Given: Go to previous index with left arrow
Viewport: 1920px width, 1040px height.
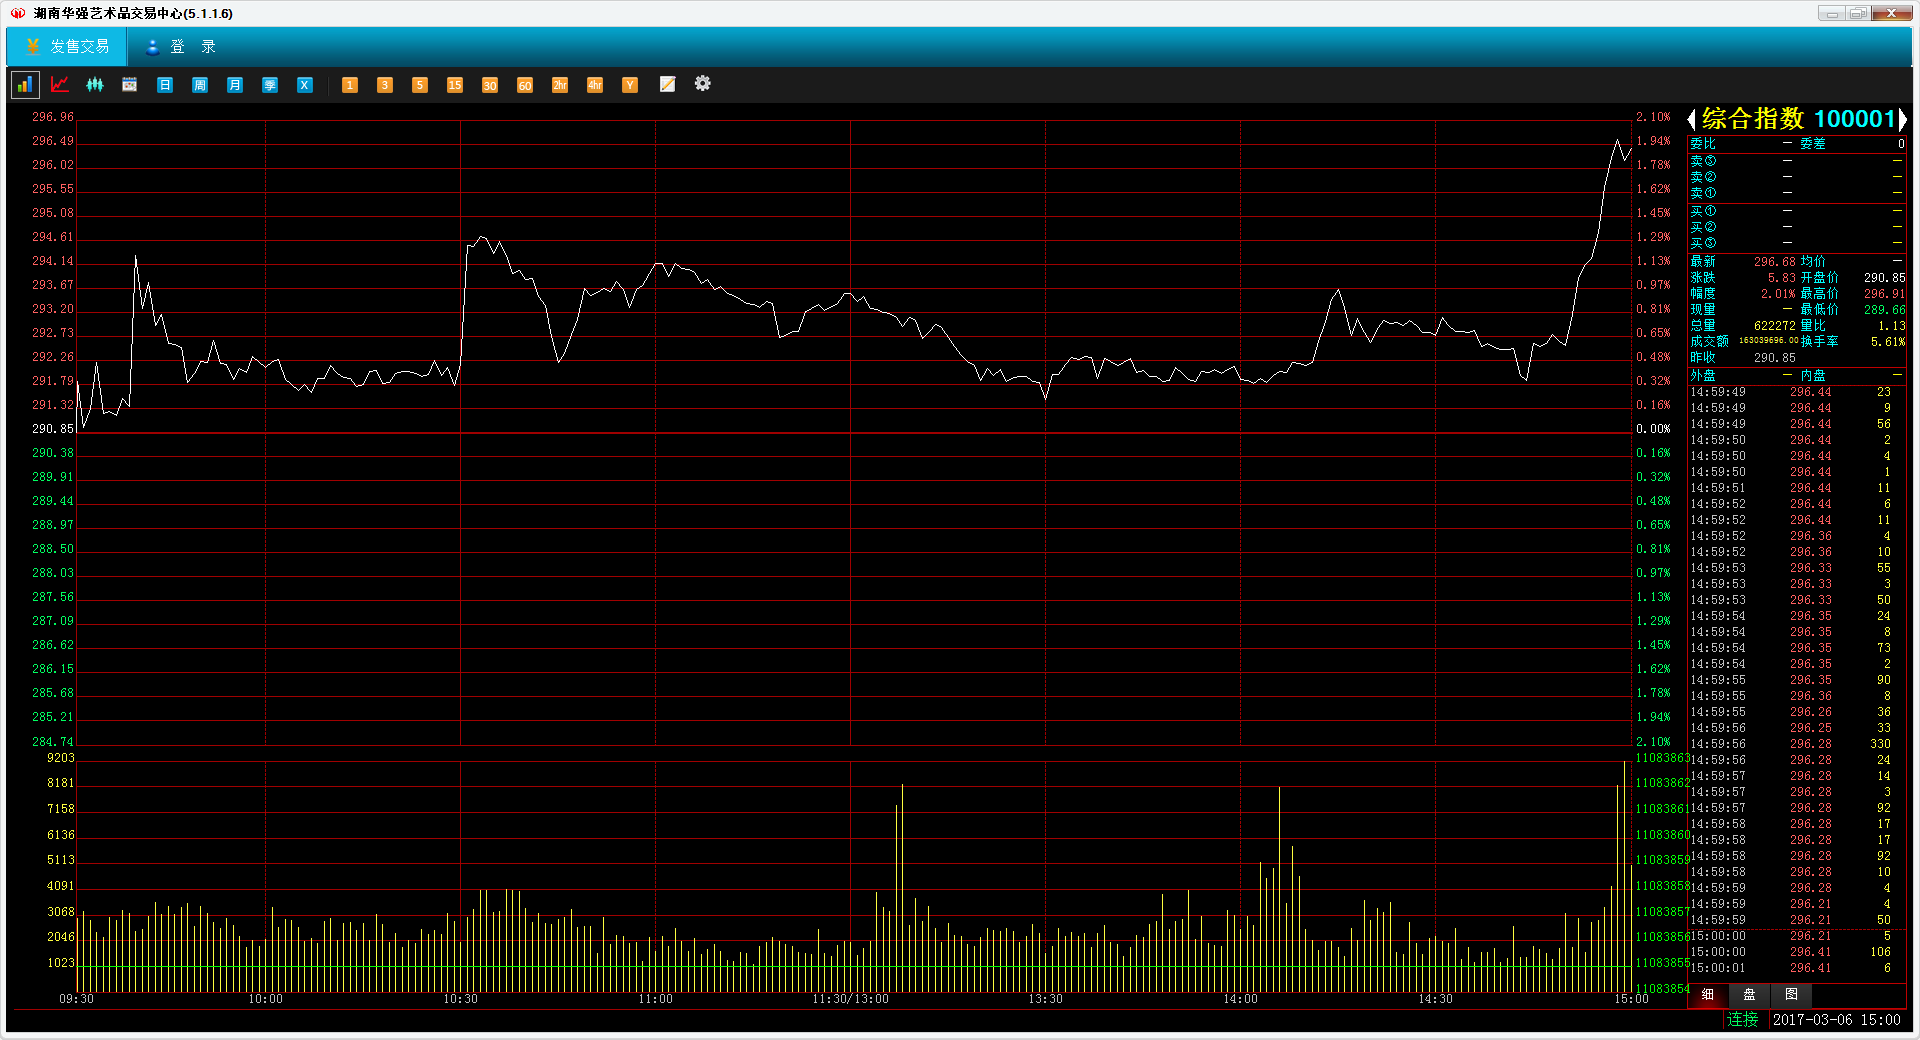Looking at the screenshot, I should pos(1691,120).
